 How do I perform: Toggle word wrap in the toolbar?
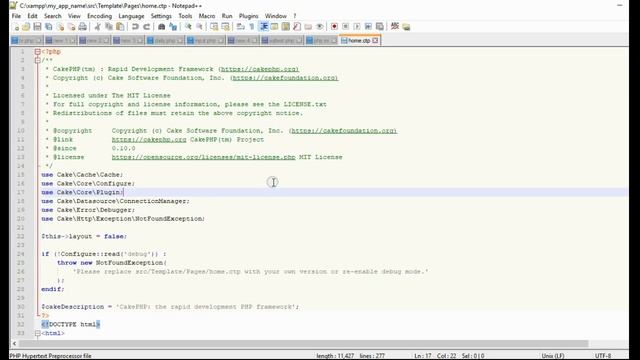pos(240,27)
